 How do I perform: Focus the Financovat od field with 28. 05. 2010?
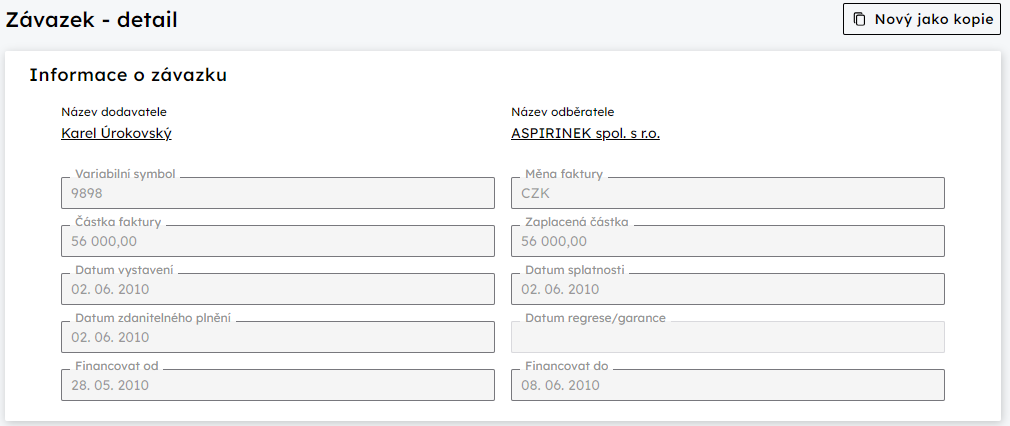pos(278,385)
